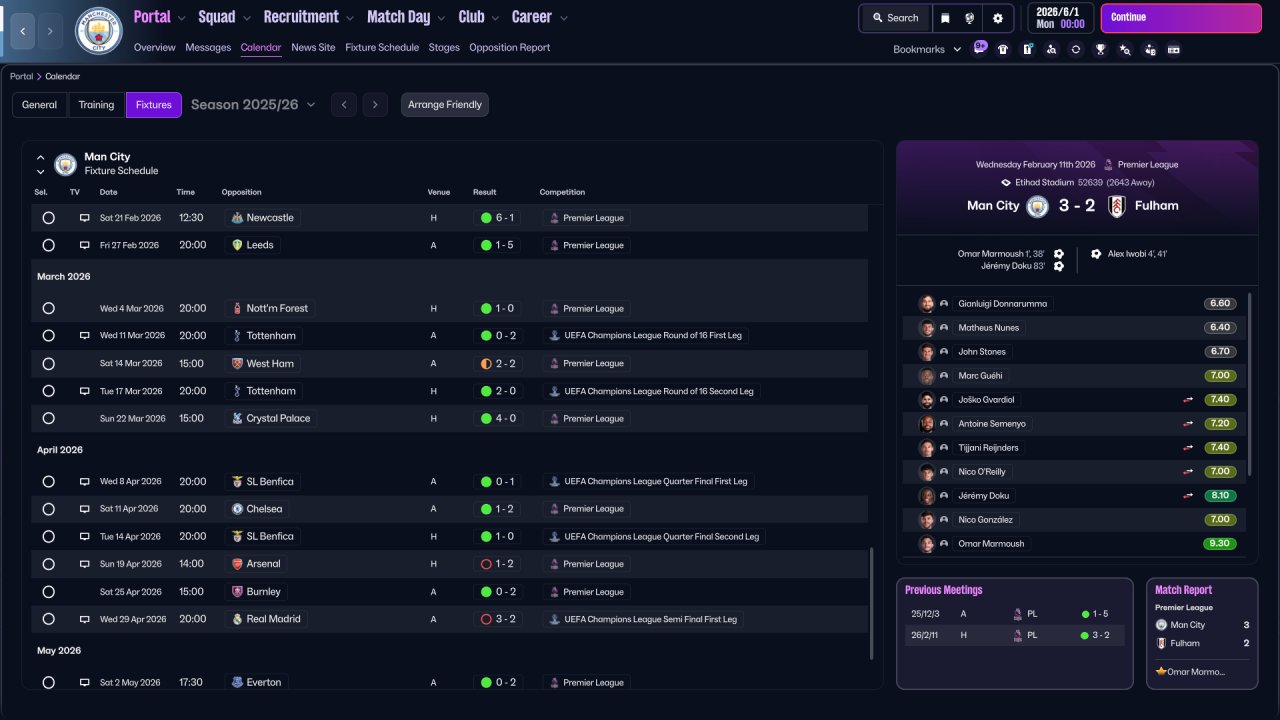This screenshot has height=720, width=1280.
Task: Select the Nott'm Forest fixture radio button
Action: [x=48, y=308]
